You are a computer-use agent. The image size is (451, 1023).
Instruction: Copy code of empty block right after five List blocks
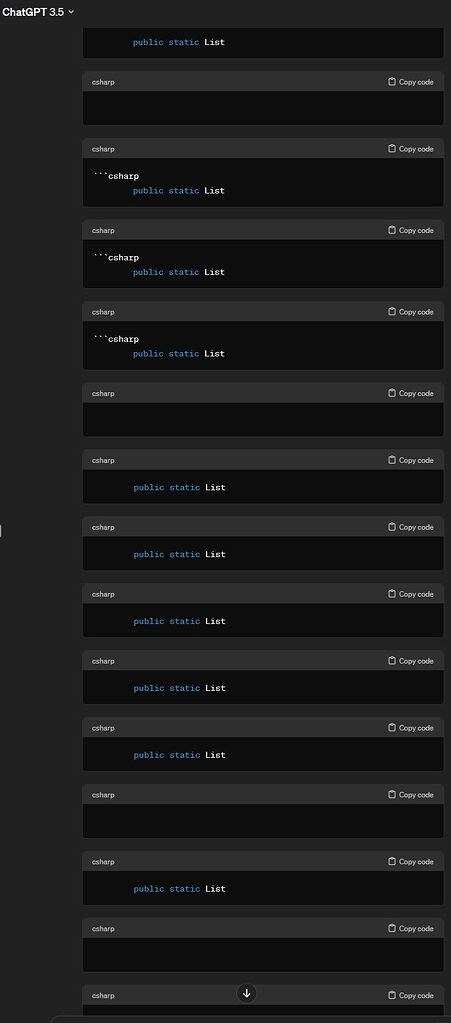(x=411, y=795)
